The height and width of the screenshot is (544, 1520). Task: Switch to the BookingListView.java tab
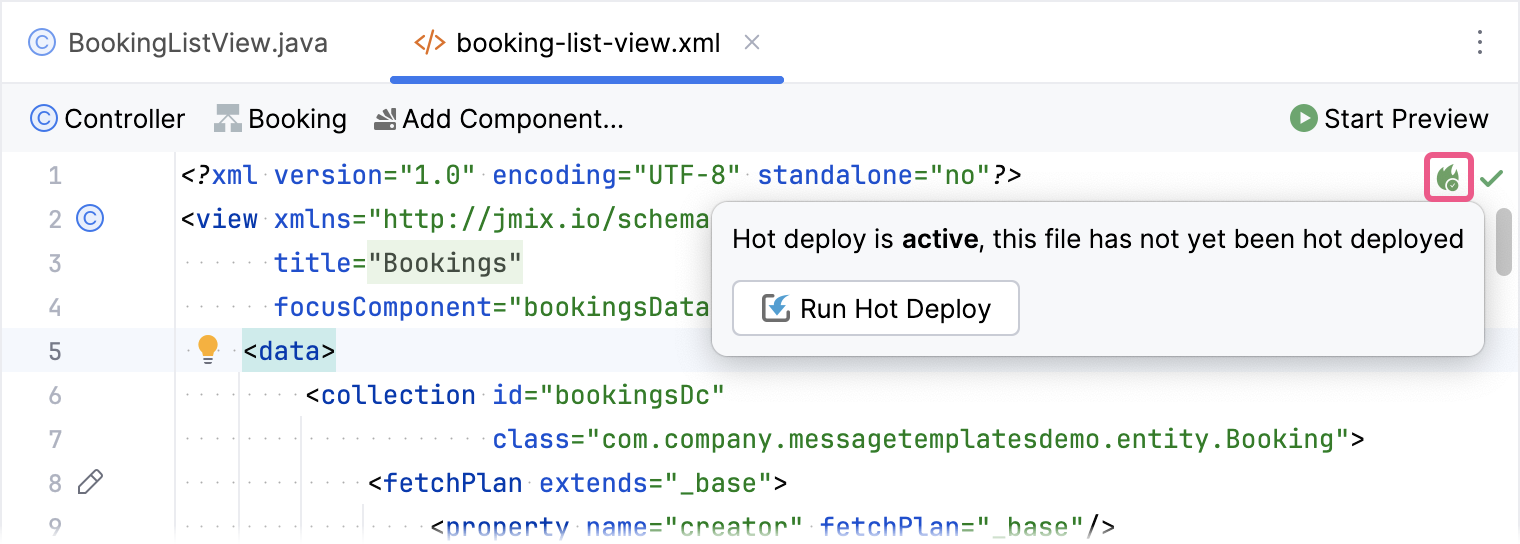coord(179,43)
